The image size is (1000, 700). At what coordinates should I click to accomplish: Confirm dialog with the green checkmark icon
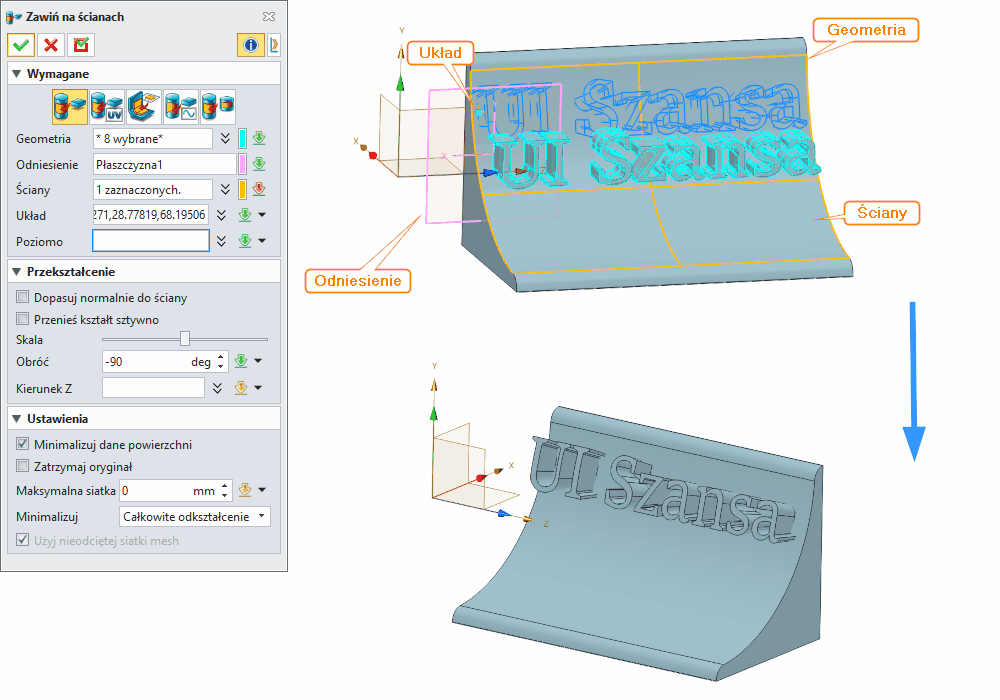pyautogui.click(x=20, y=45)
